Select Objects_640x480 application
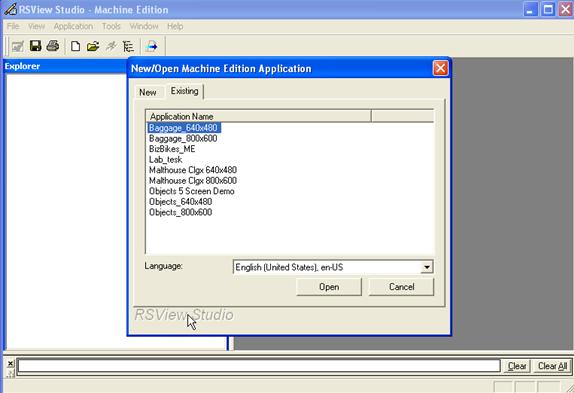This screenshot has height=393, width=574. (x=180, y=202)
